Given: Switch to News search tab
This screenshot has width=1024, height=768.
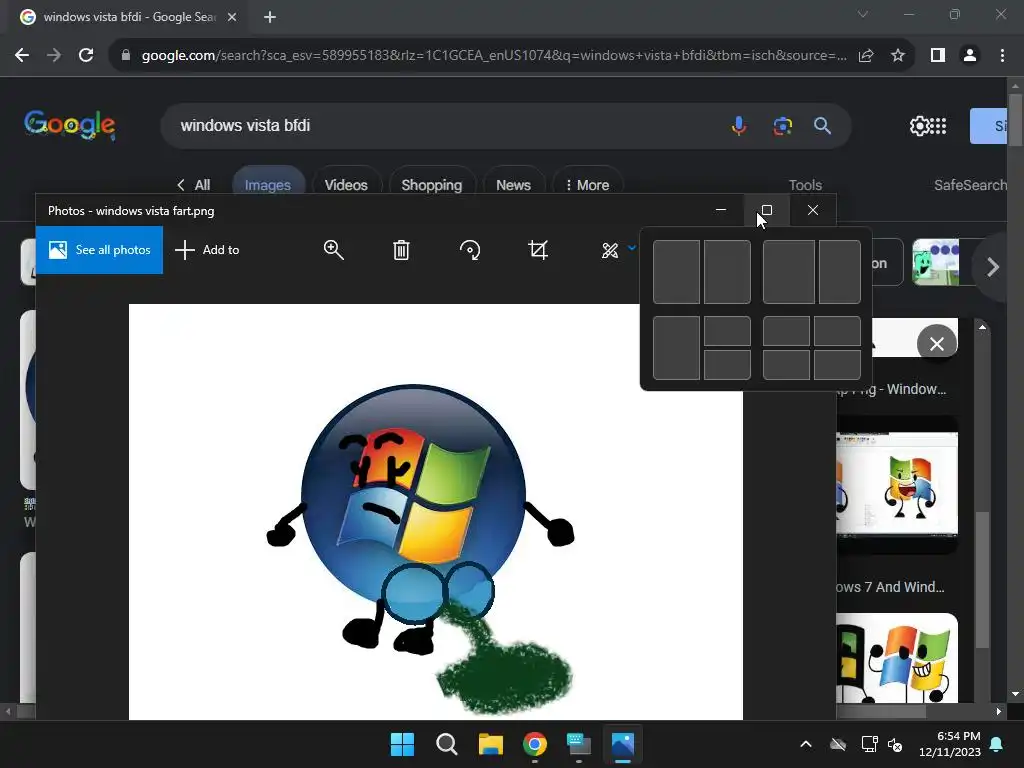Looking at the screenshot, I should tap(513, 185).
